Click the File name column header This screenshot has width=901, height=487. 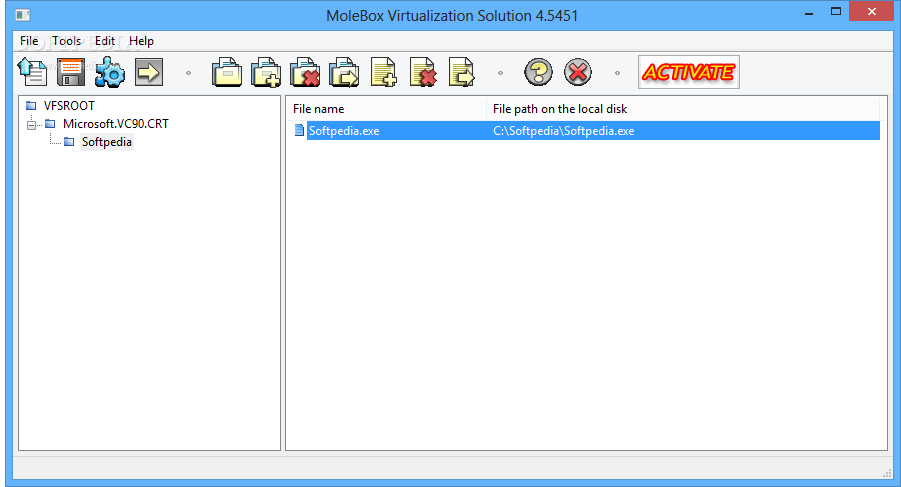386,109
